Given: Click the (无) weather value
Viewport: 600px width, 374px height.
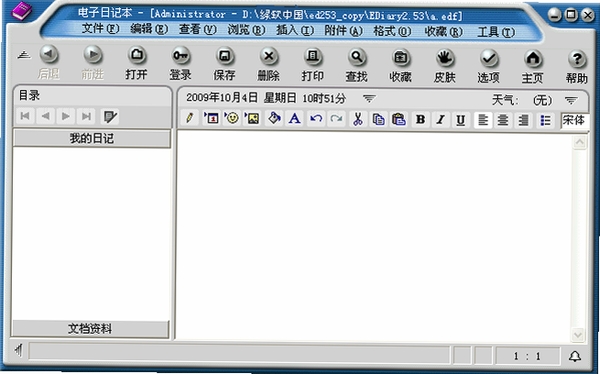Looking at the screenshot, I should [x=543, y=100].
